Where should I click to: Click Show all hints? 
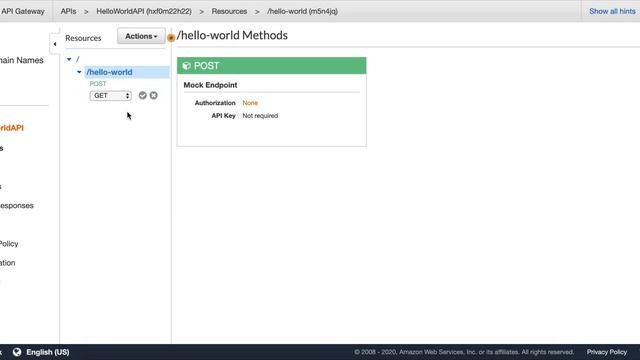coord(612,11)
